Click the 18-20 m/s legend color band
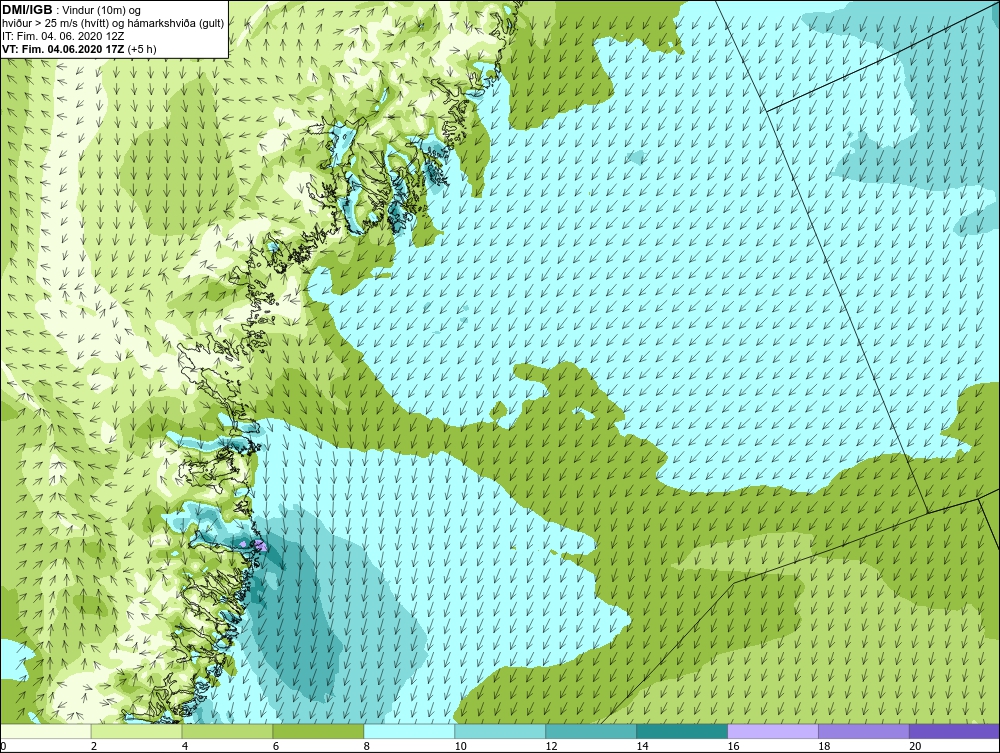Viewport: 1000px width, 753px height. click(x=864, y=731)
